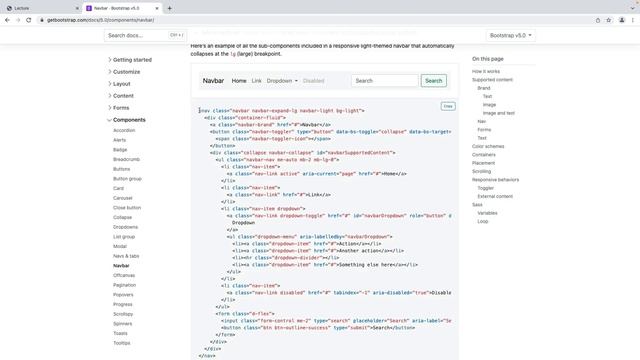Open the Close button docs page
640x360 pixels.
(x=127, y=208)
